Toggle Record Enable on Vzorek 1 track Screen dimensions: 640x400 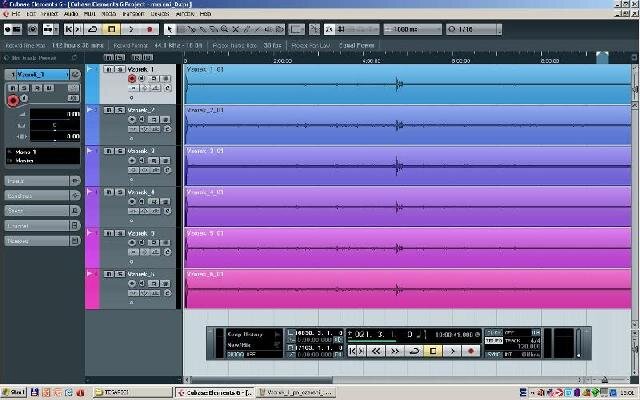(132, 78)
